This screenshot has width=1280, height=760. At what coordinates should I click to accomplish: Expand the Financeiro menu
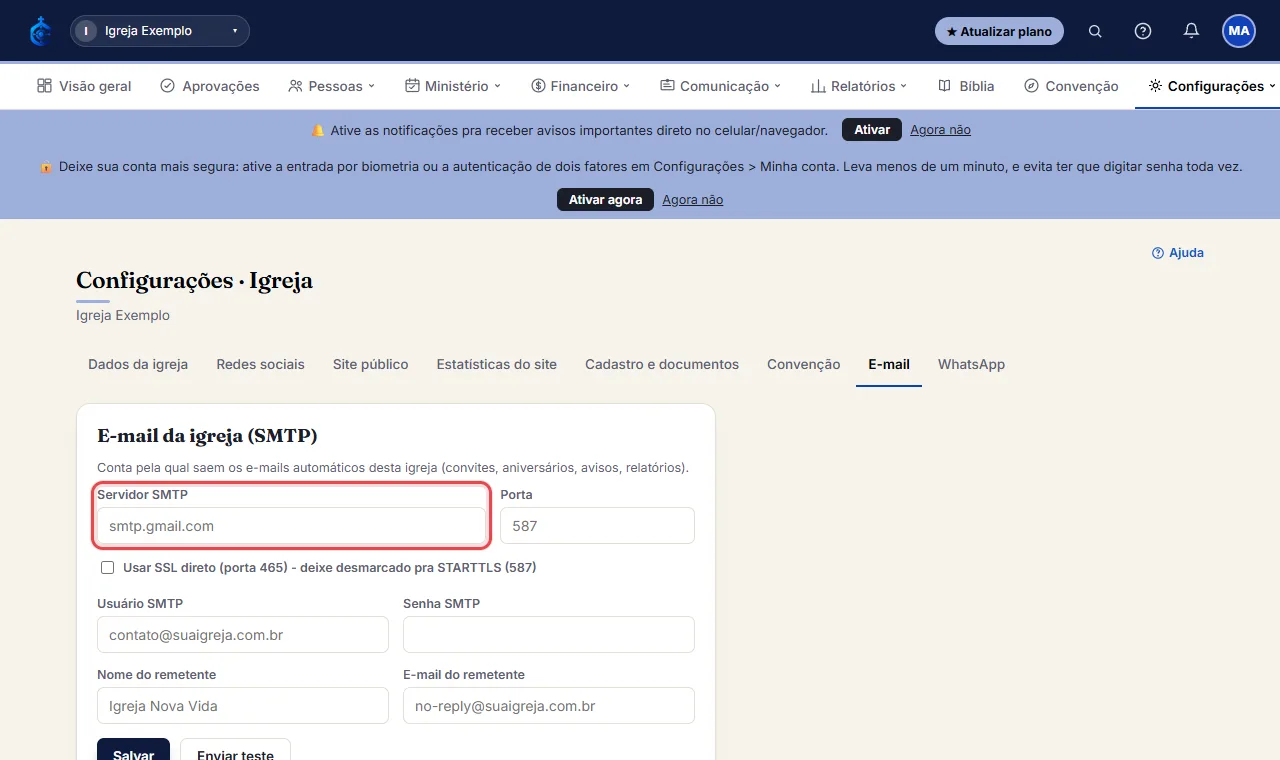[580, 86]
